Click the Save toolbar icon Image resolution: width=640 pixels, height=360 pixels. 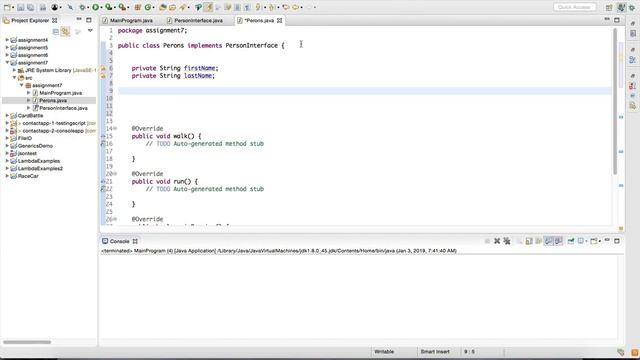(x=20, y=7)
